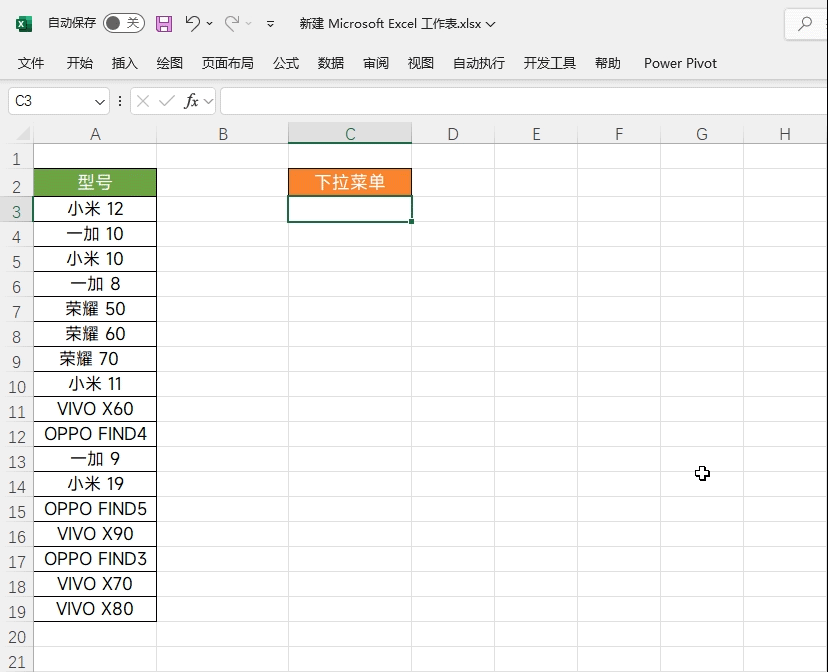
Task: Click the Excel app icon
Action: click(24, 24)
